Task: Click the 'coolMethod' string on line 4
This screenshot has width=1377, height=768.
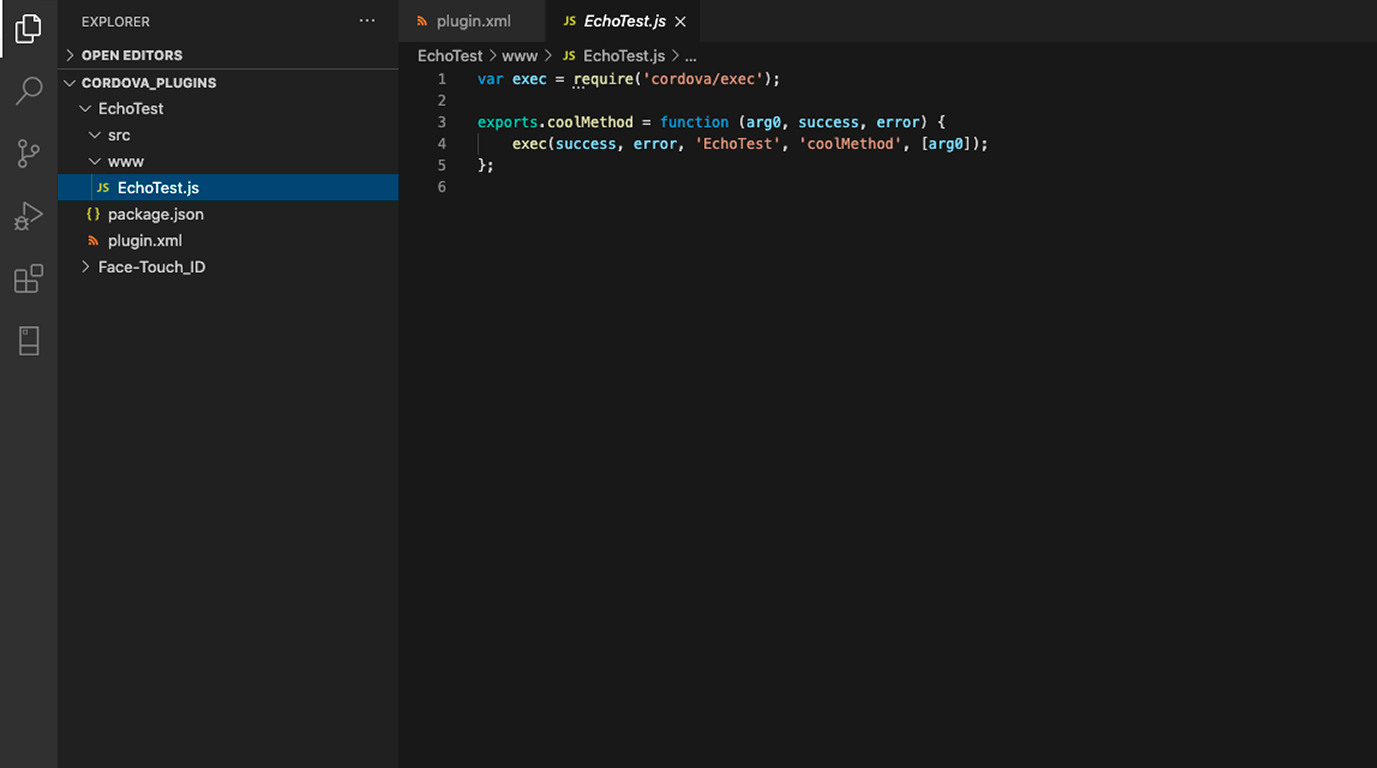Action: (x=850, y=144)
